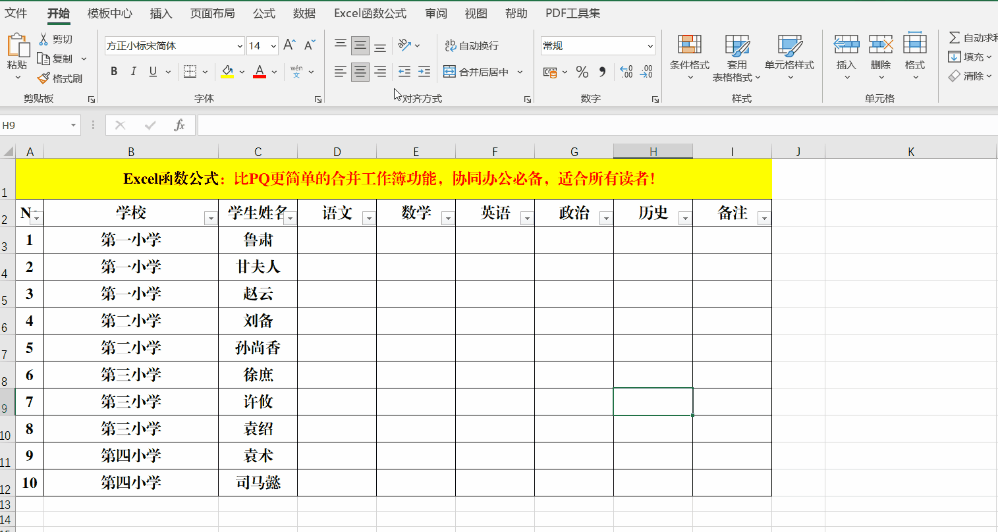Viewport: 998px width, 532px height.
Task: Click the percent style icon
Action: click(582, 72)
